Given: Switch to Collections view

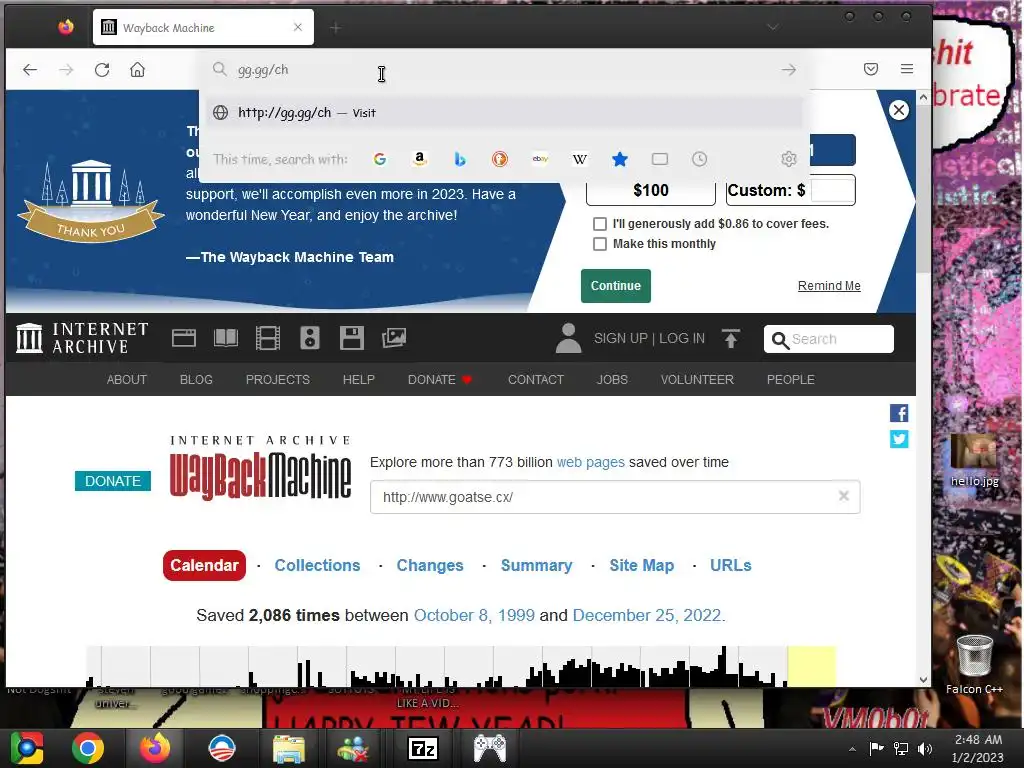Looking at the screenshot, I should [x=317, y=565].
